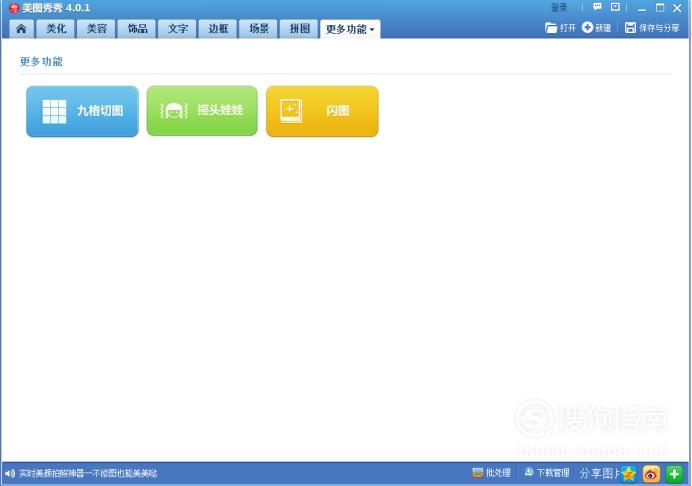Click the speaker announcement icon
The width and height of the screenshot is (692, 486).
coord(9,474)
